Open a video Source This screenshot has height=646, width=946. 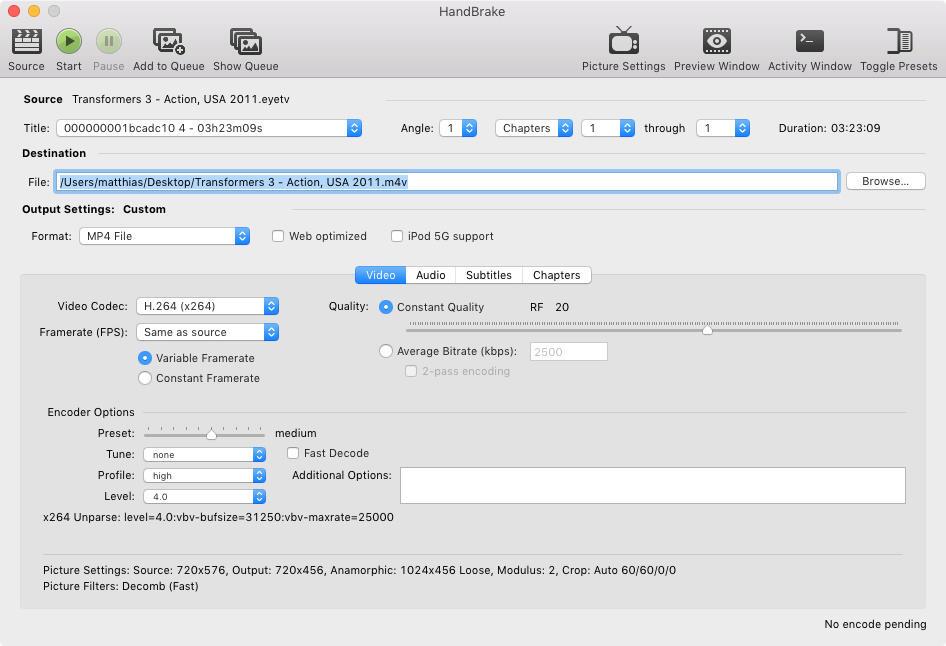(x=25, y=45)
